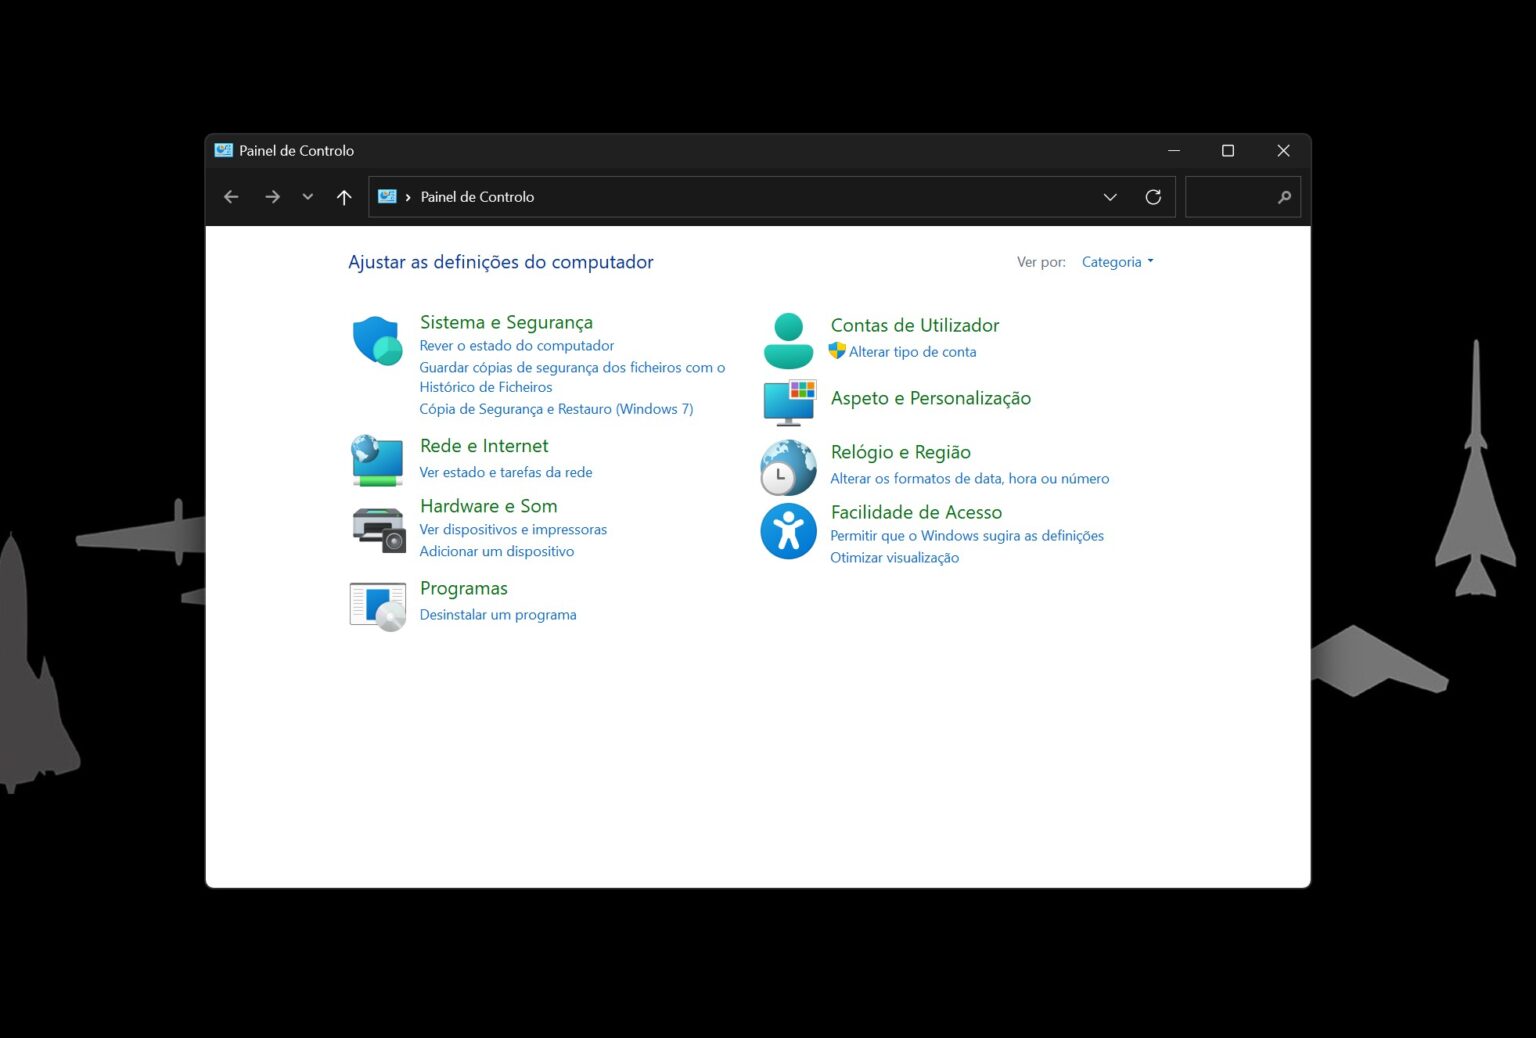Click Permitir que o Windows sugira as definições
Viewport: 1536px width, 1038px height.
coord(967,536)
